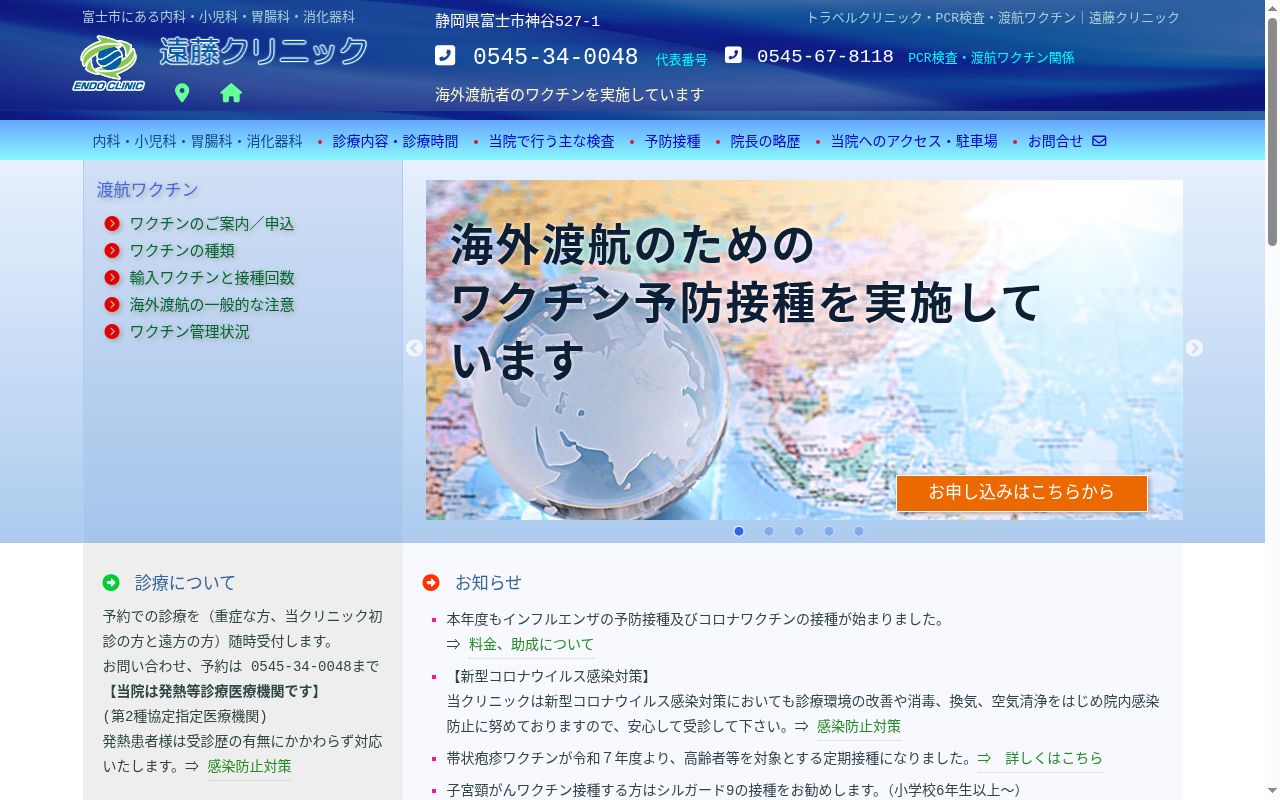The width and height of the screenshot is (1280, 800).
Task: Select the fourth carousel dot
Action: pos(829,531)
